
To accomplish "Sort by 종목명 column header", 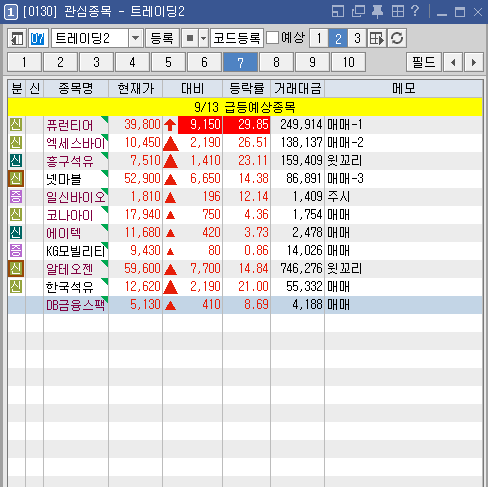I will [x=76, y=88].
